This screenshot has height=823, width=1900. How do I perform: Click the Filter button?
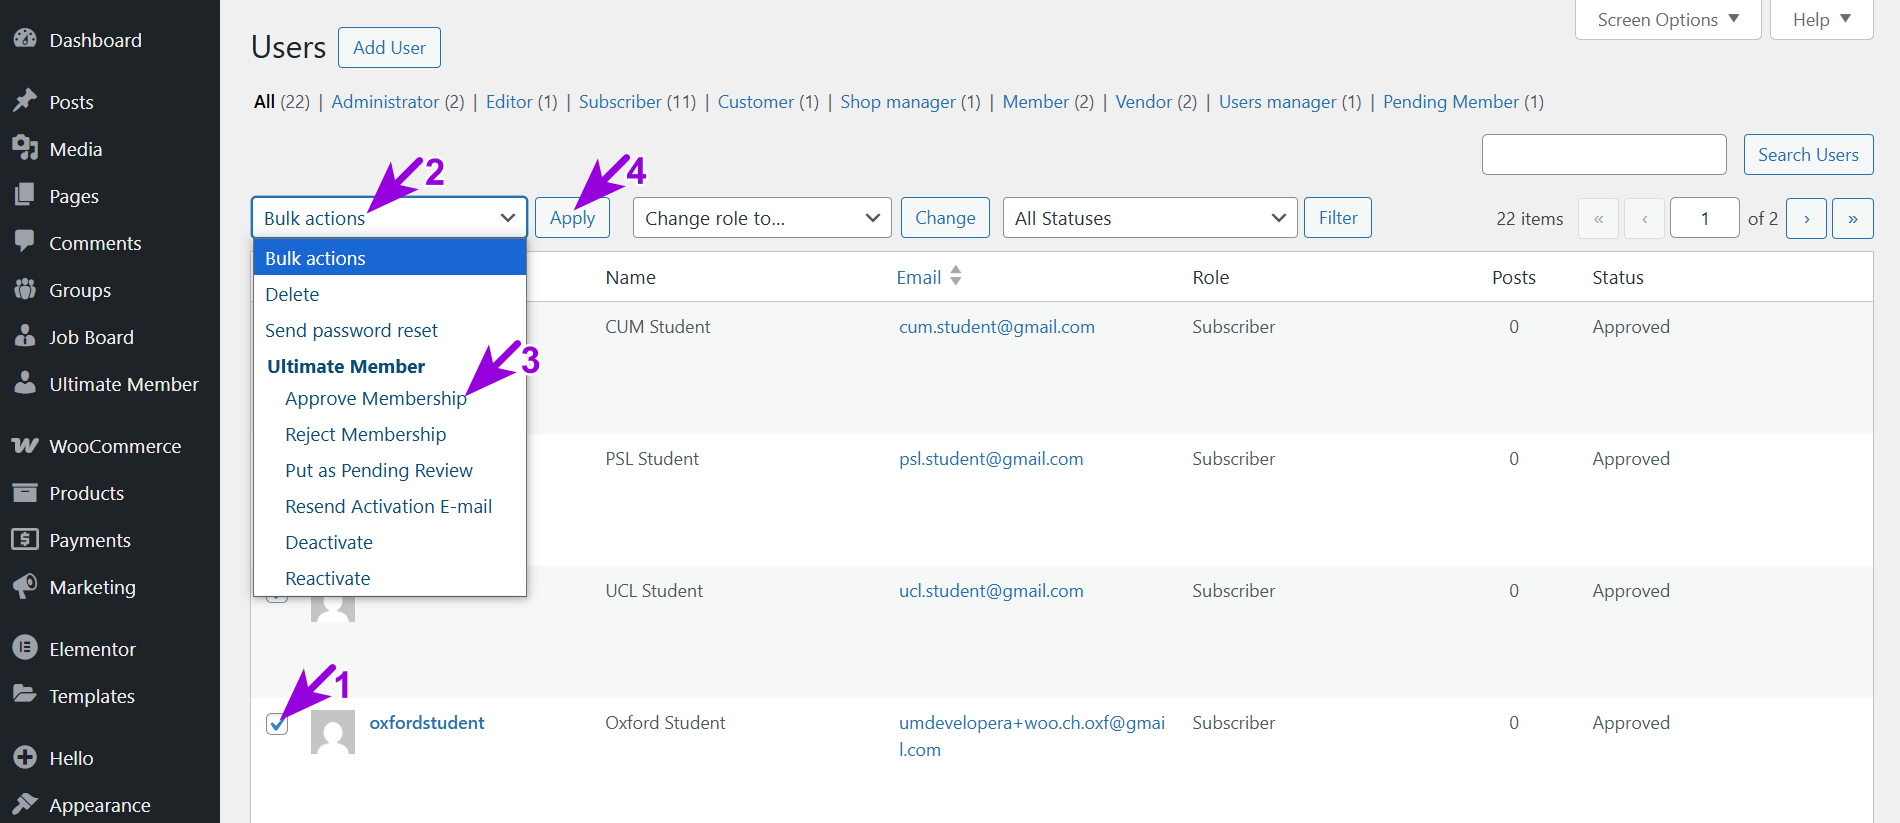(x=1338, y=217)
